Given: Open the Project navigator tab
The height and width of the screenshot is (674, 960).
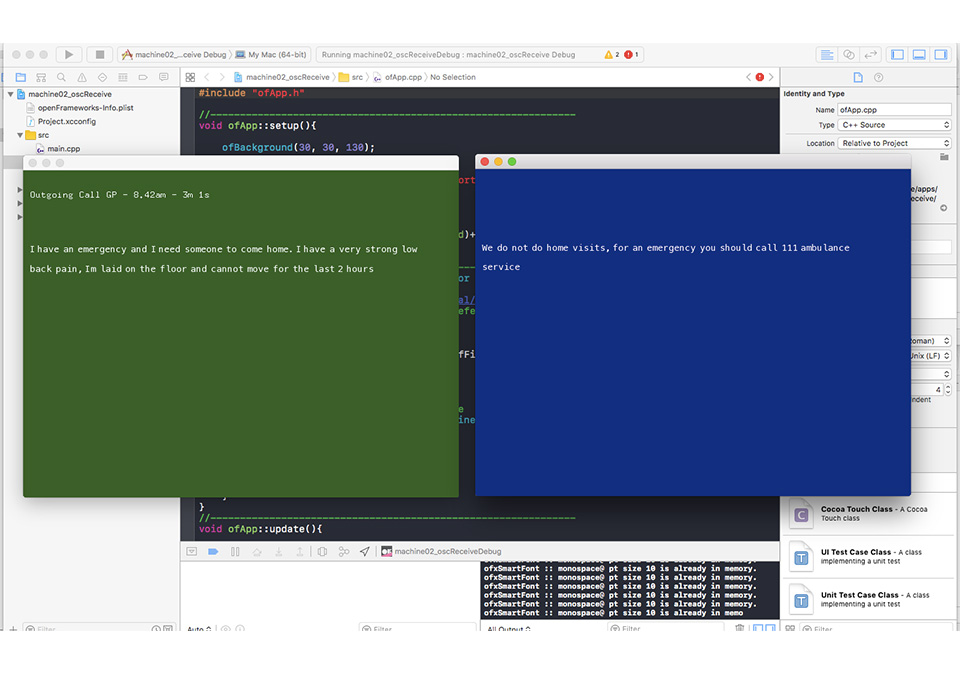Looking at the screenshot, I should coord(21,77).
